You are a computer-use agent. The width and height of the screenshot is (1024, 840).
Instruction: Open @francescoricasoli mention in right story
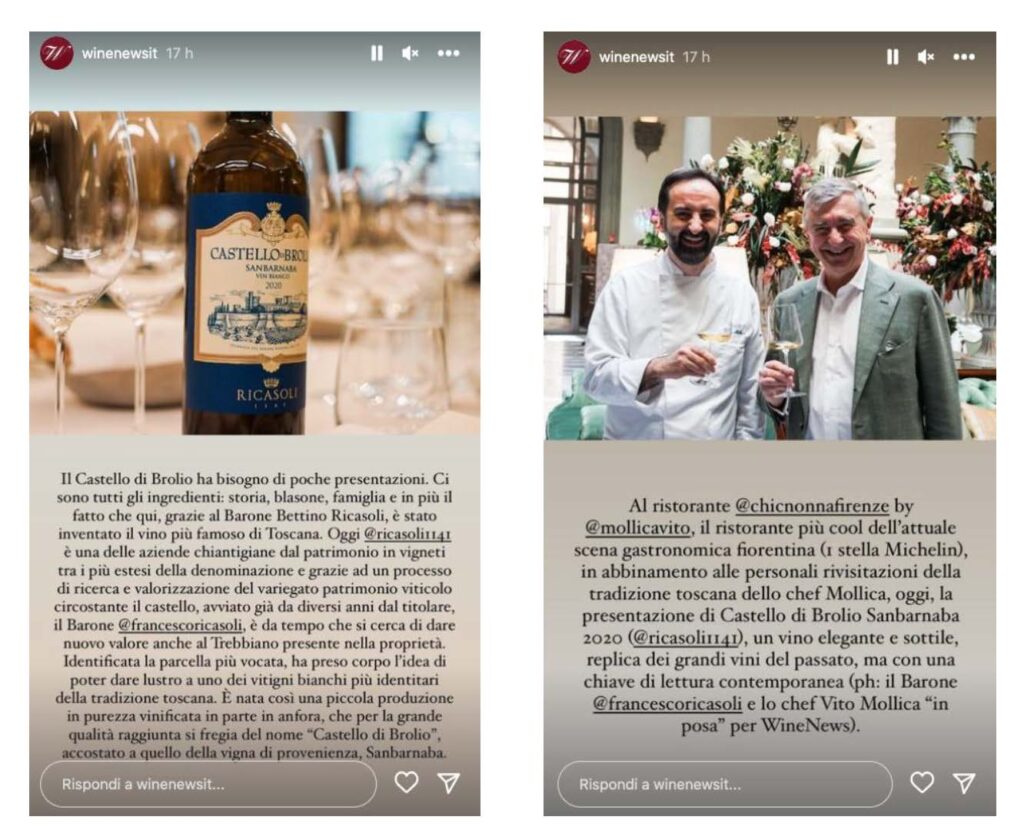pos(667,703)
